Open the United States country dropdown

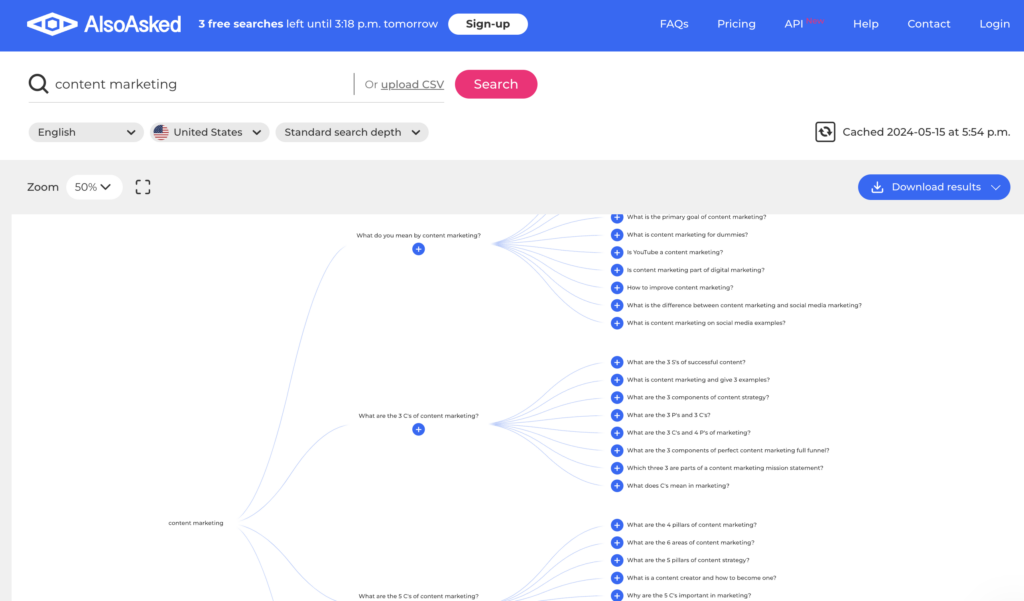[209, 131]
